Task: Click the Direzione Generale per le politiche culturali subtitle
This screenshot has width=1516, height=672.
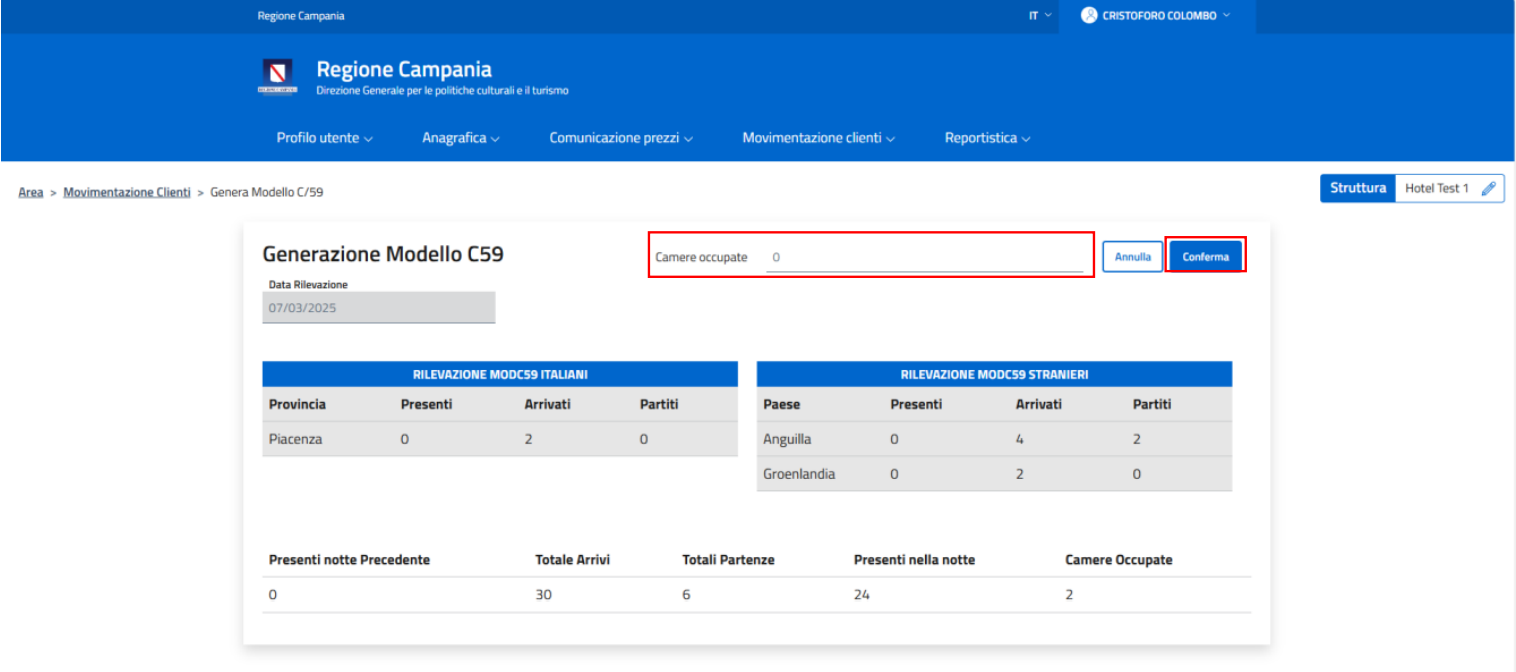Action: (442, 90)
